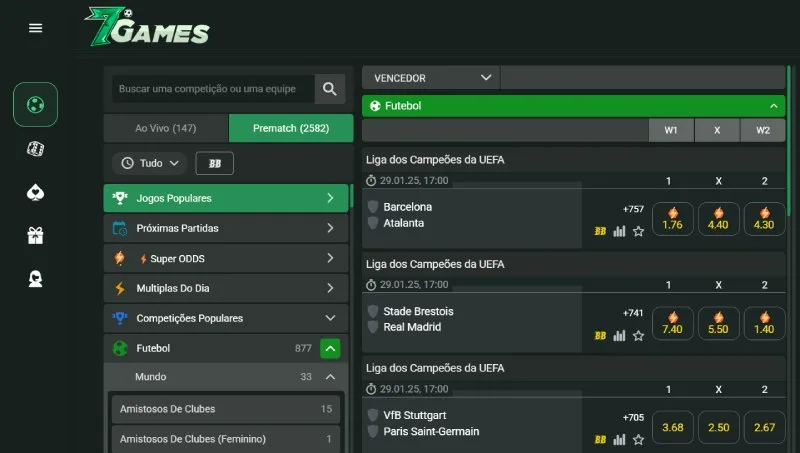Favorite the Barcelona vs Atalanta match star
Screen dimensions: 800x453
pyautogui.click(x=638, y=232)
